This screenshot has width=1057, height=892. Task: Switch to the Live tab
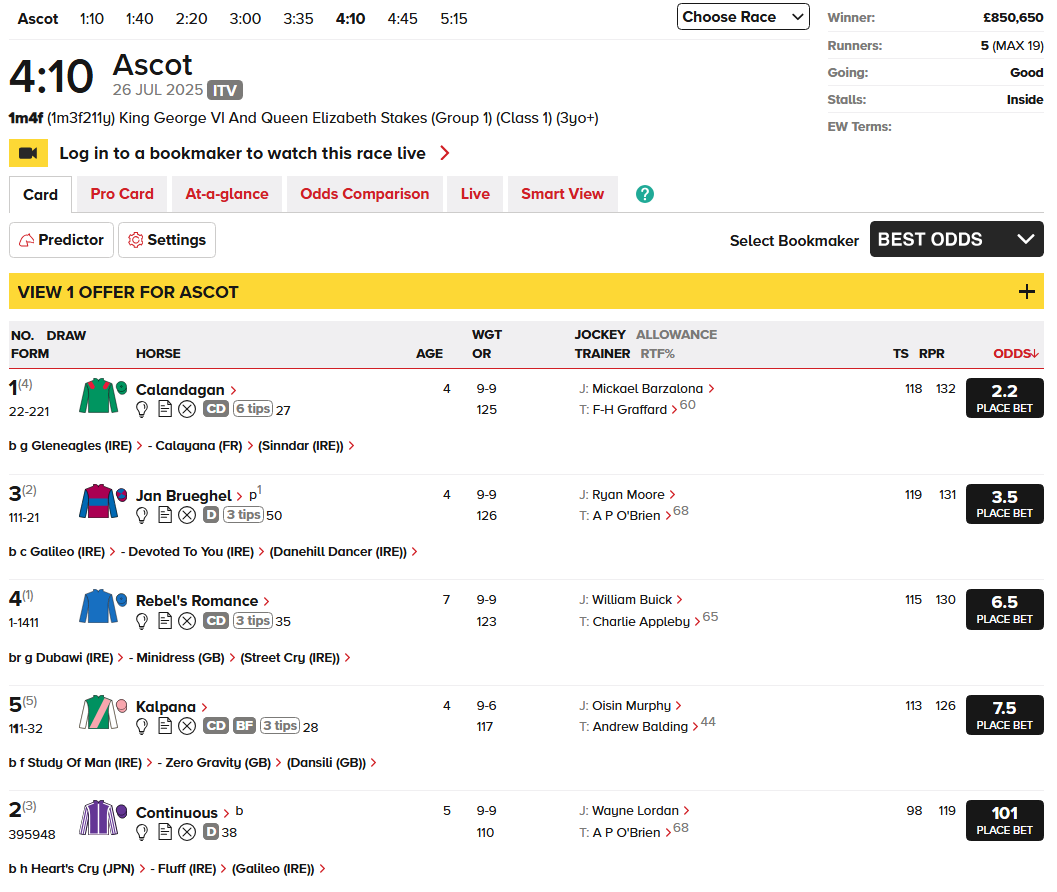475,194
